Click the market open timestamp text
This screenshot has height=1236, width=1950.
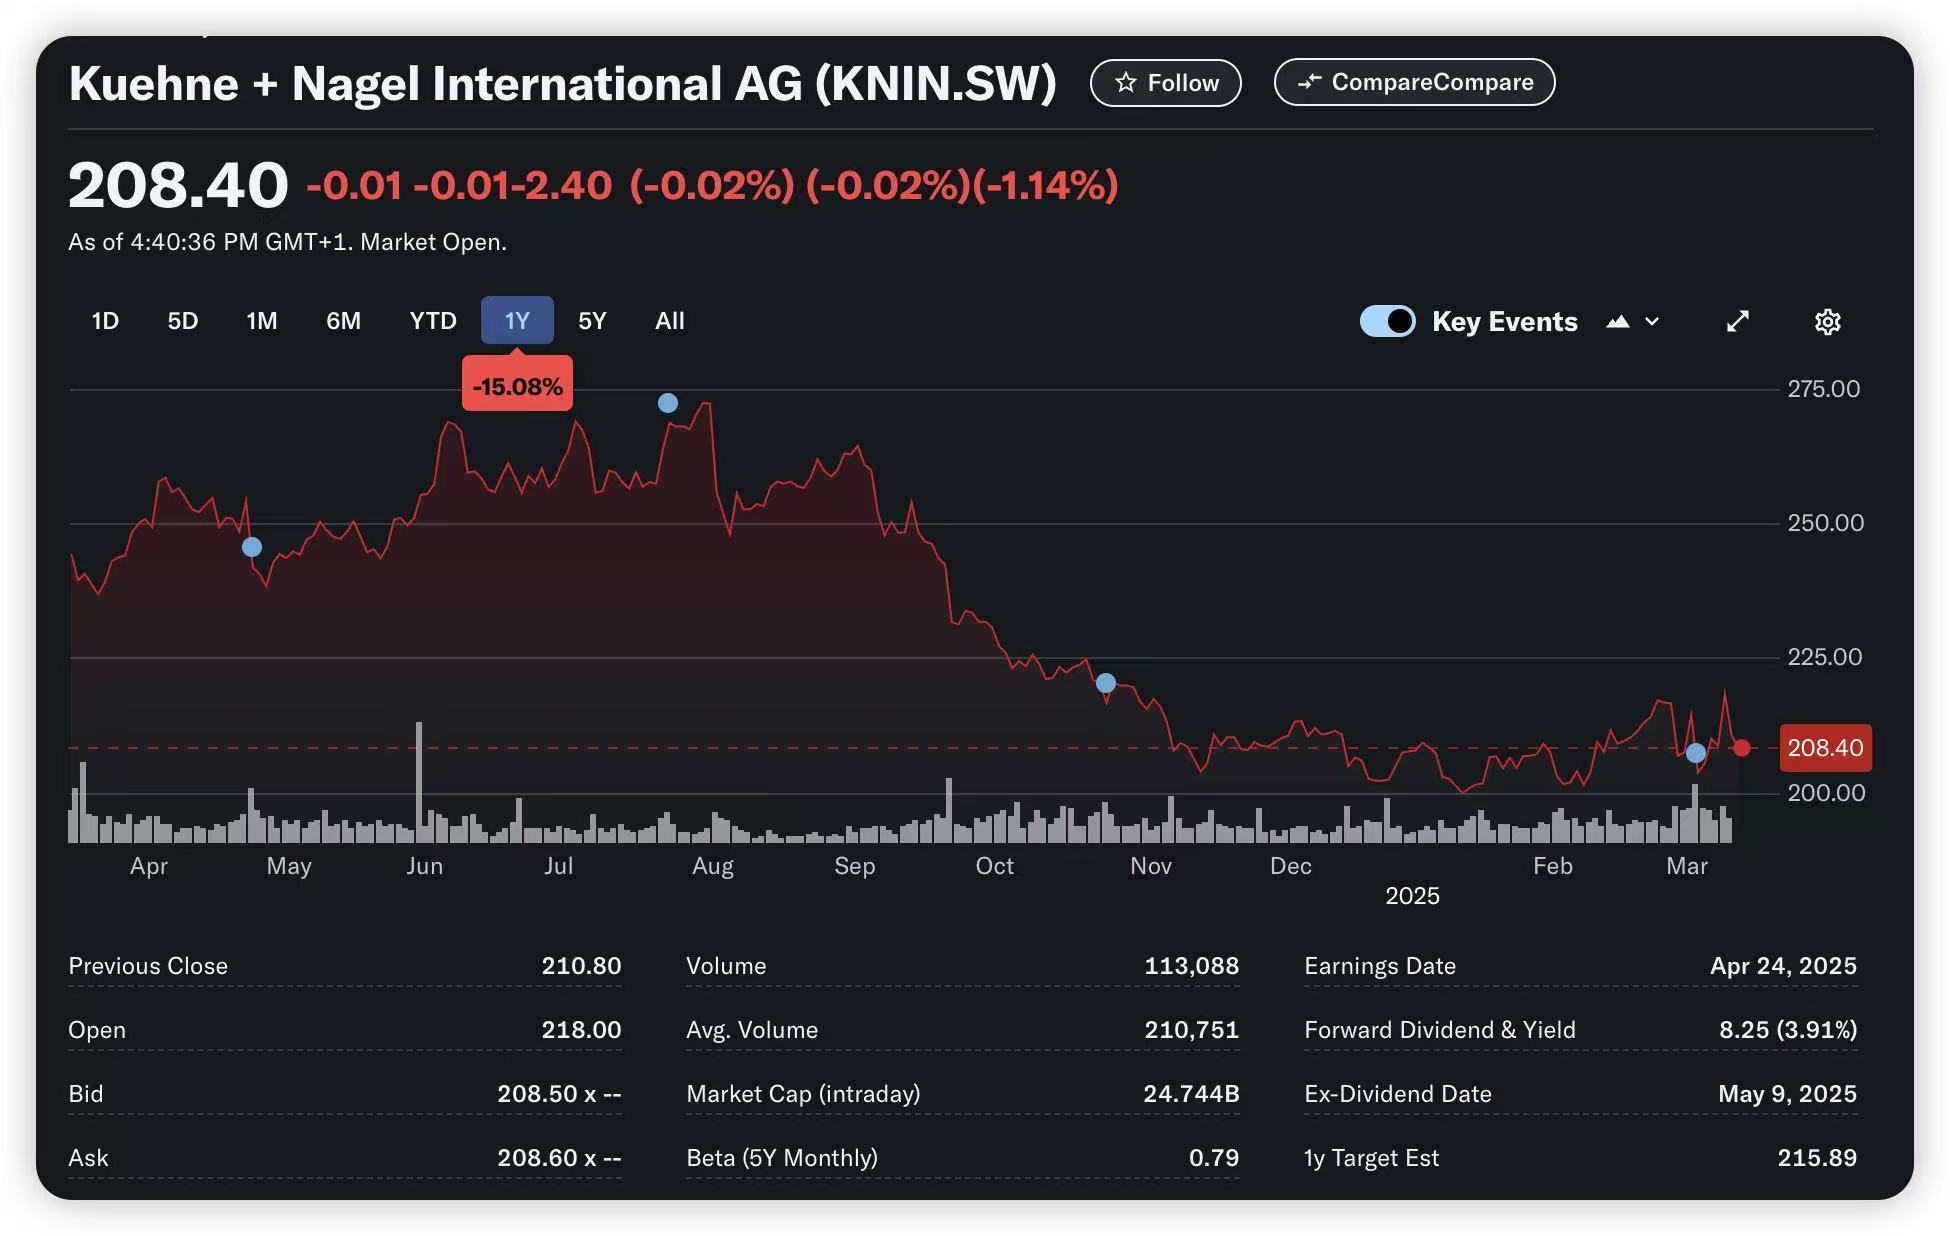pyautogui.click(x=287, y=242)
